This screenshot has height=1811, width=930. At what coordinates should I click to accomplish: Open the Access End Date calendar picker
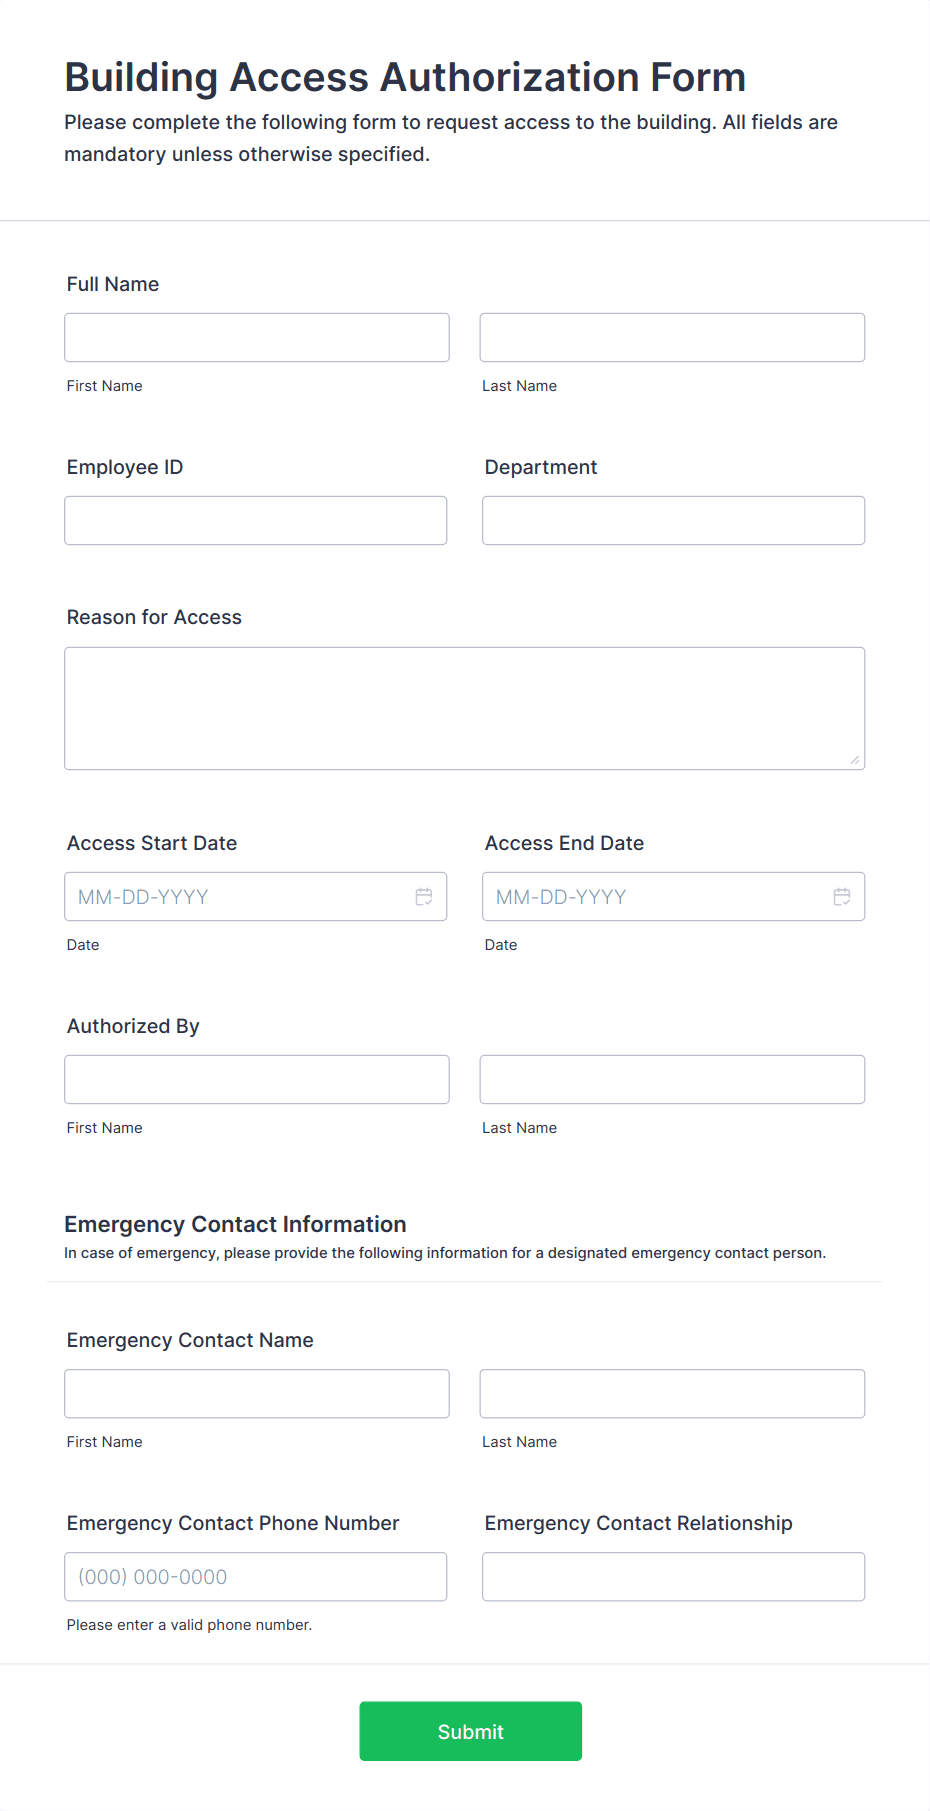(x=841, y=897)
